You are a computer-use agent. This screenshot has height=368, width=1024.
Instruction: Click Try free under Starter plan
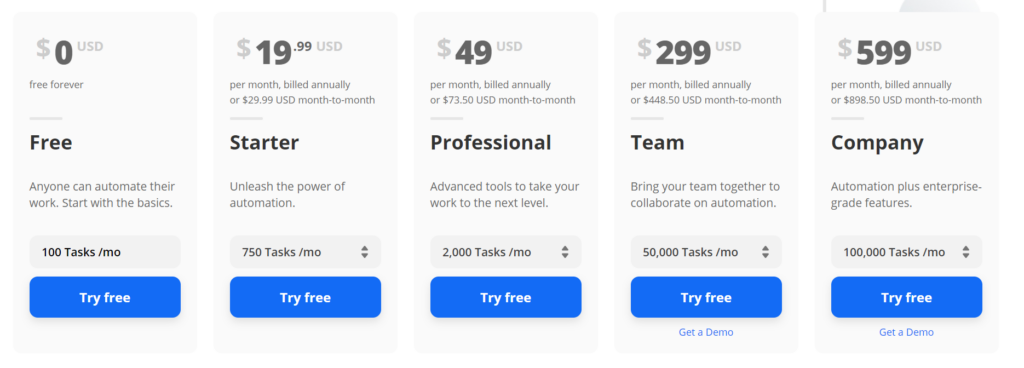pos(305,297)
